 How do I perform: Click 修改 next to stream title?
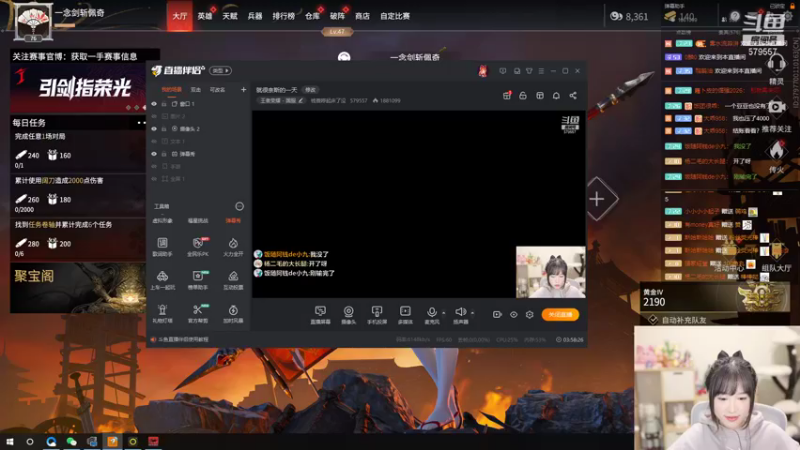[x=310, y=90]
